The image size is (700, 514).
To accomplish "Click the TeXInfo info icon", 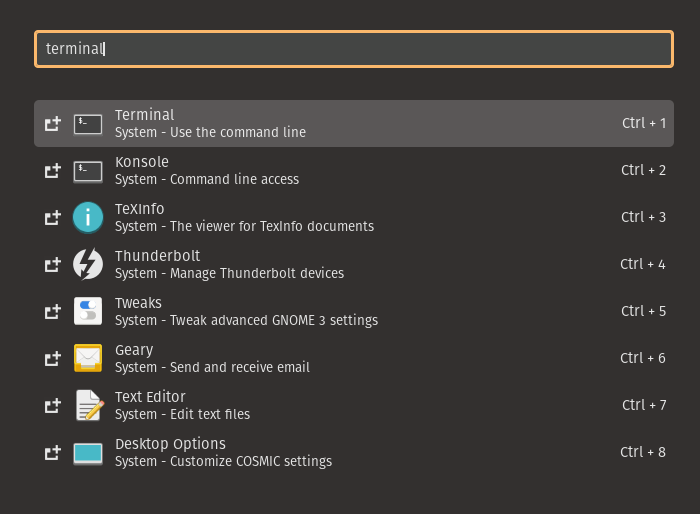I will pos(88,218).
